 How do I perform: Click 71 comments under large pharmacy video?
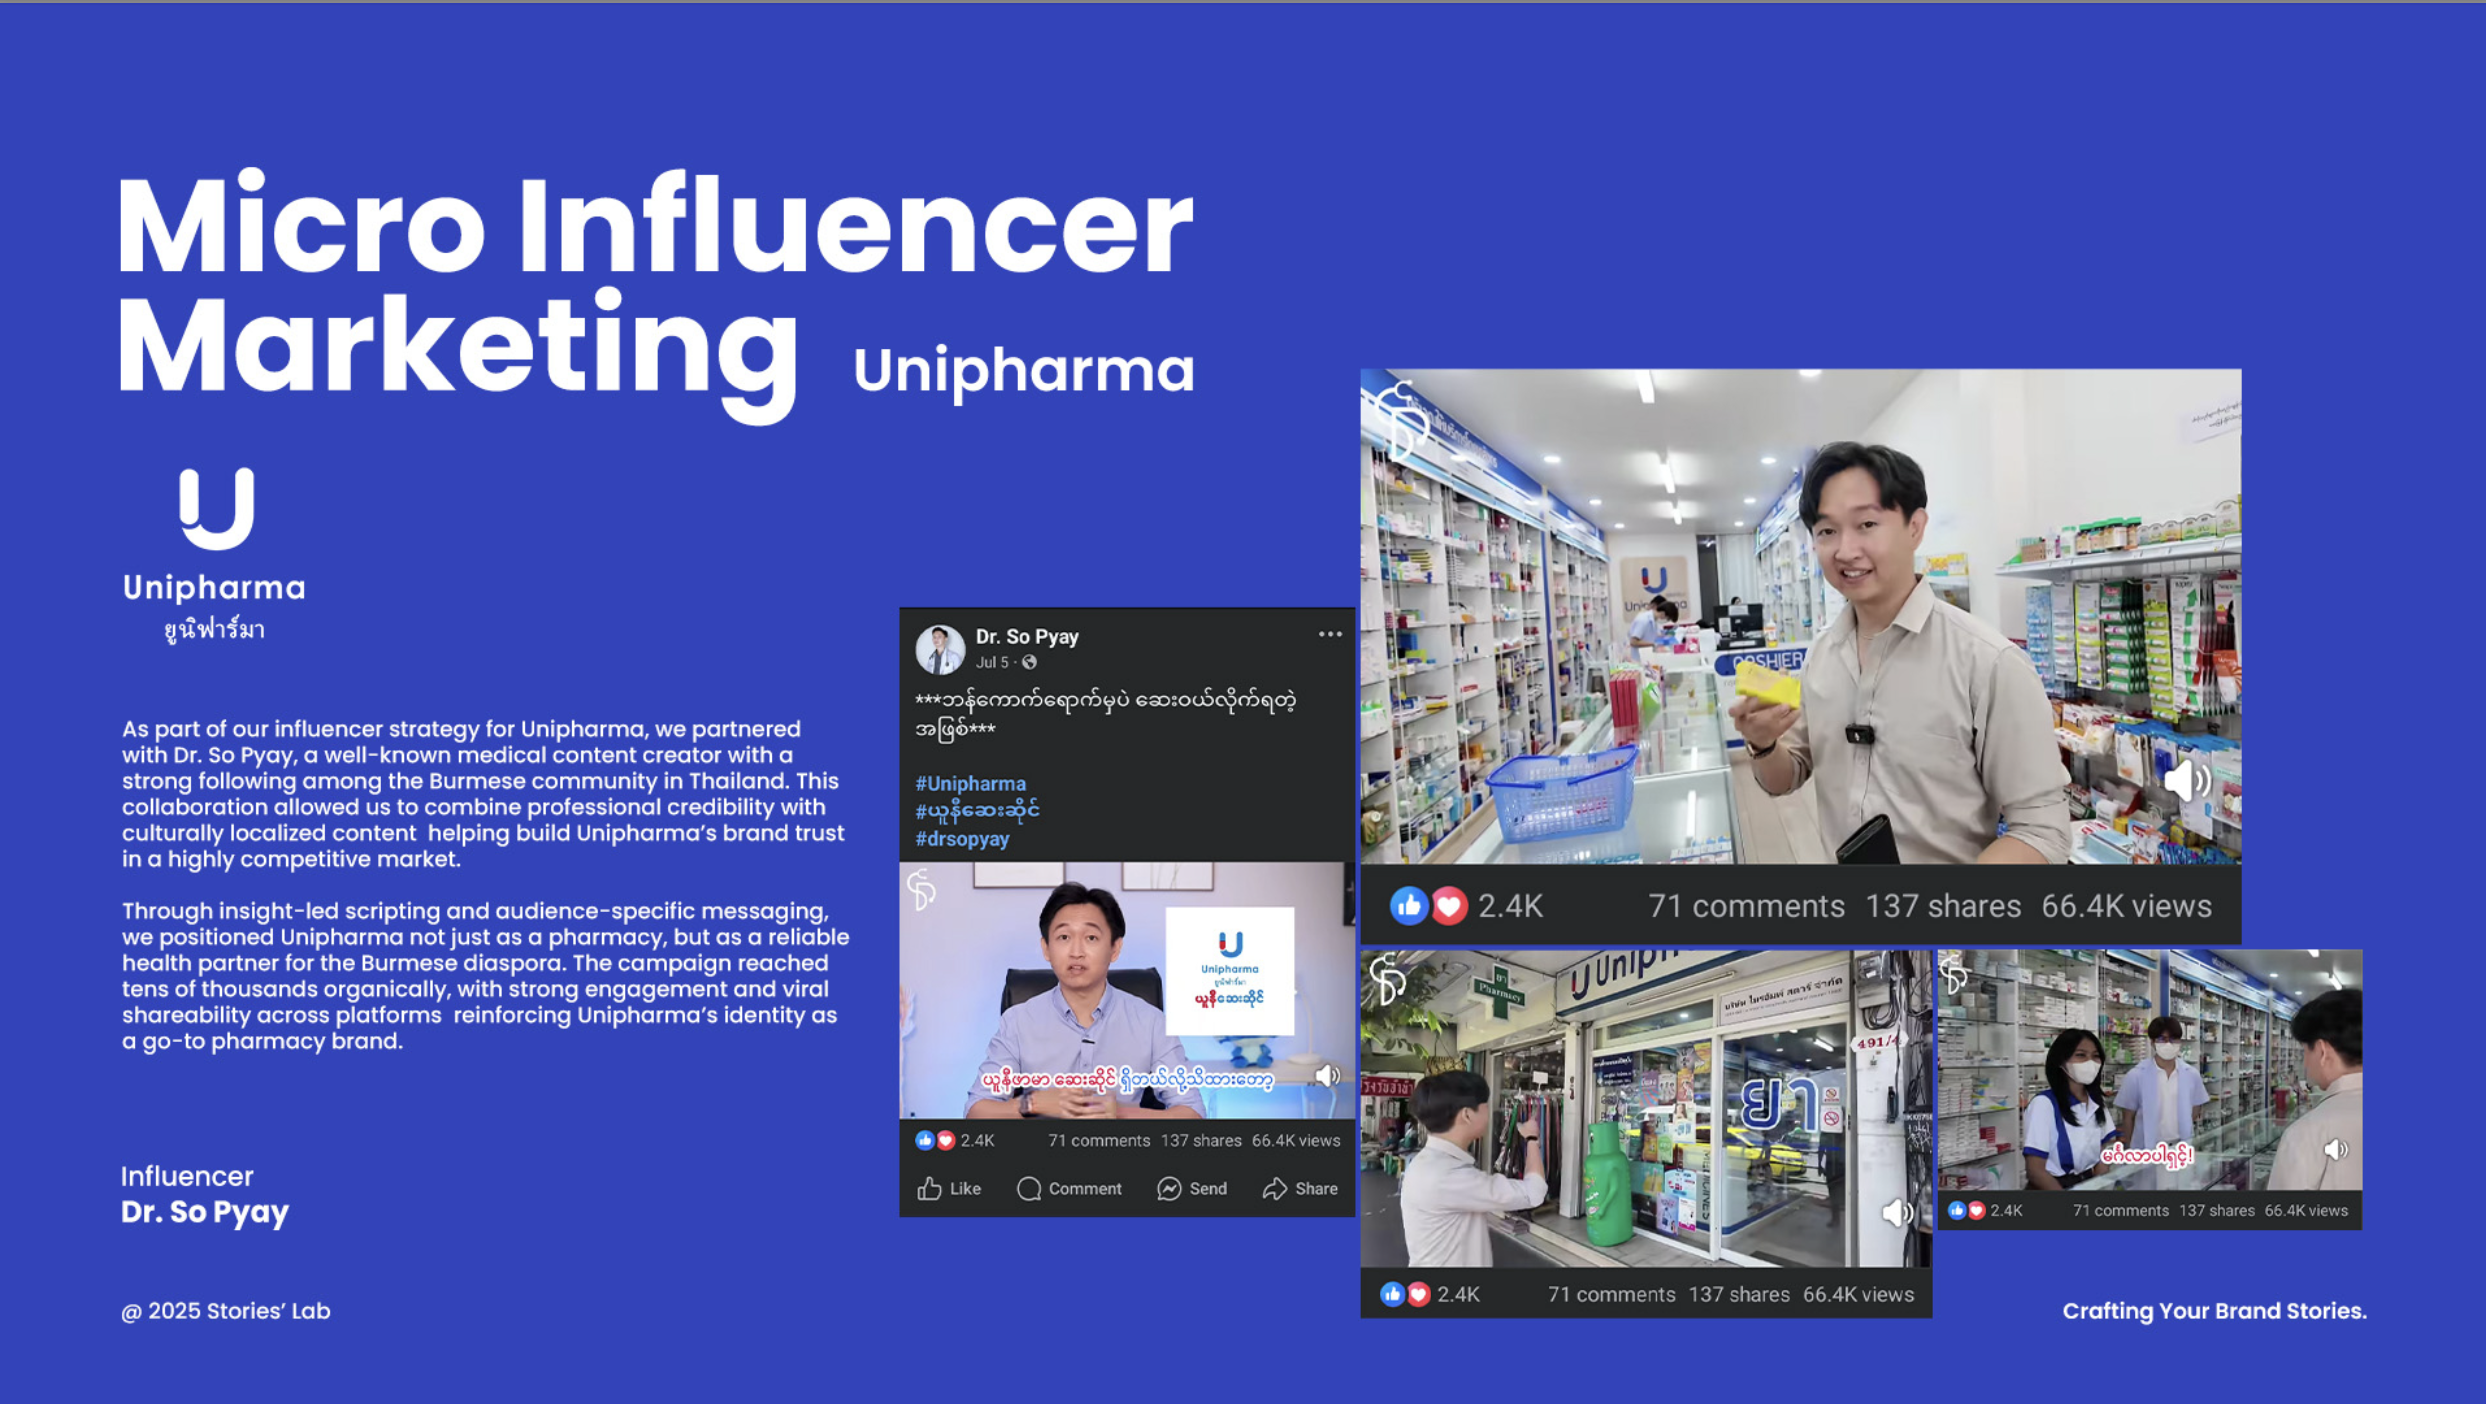tap(1745, 906)
